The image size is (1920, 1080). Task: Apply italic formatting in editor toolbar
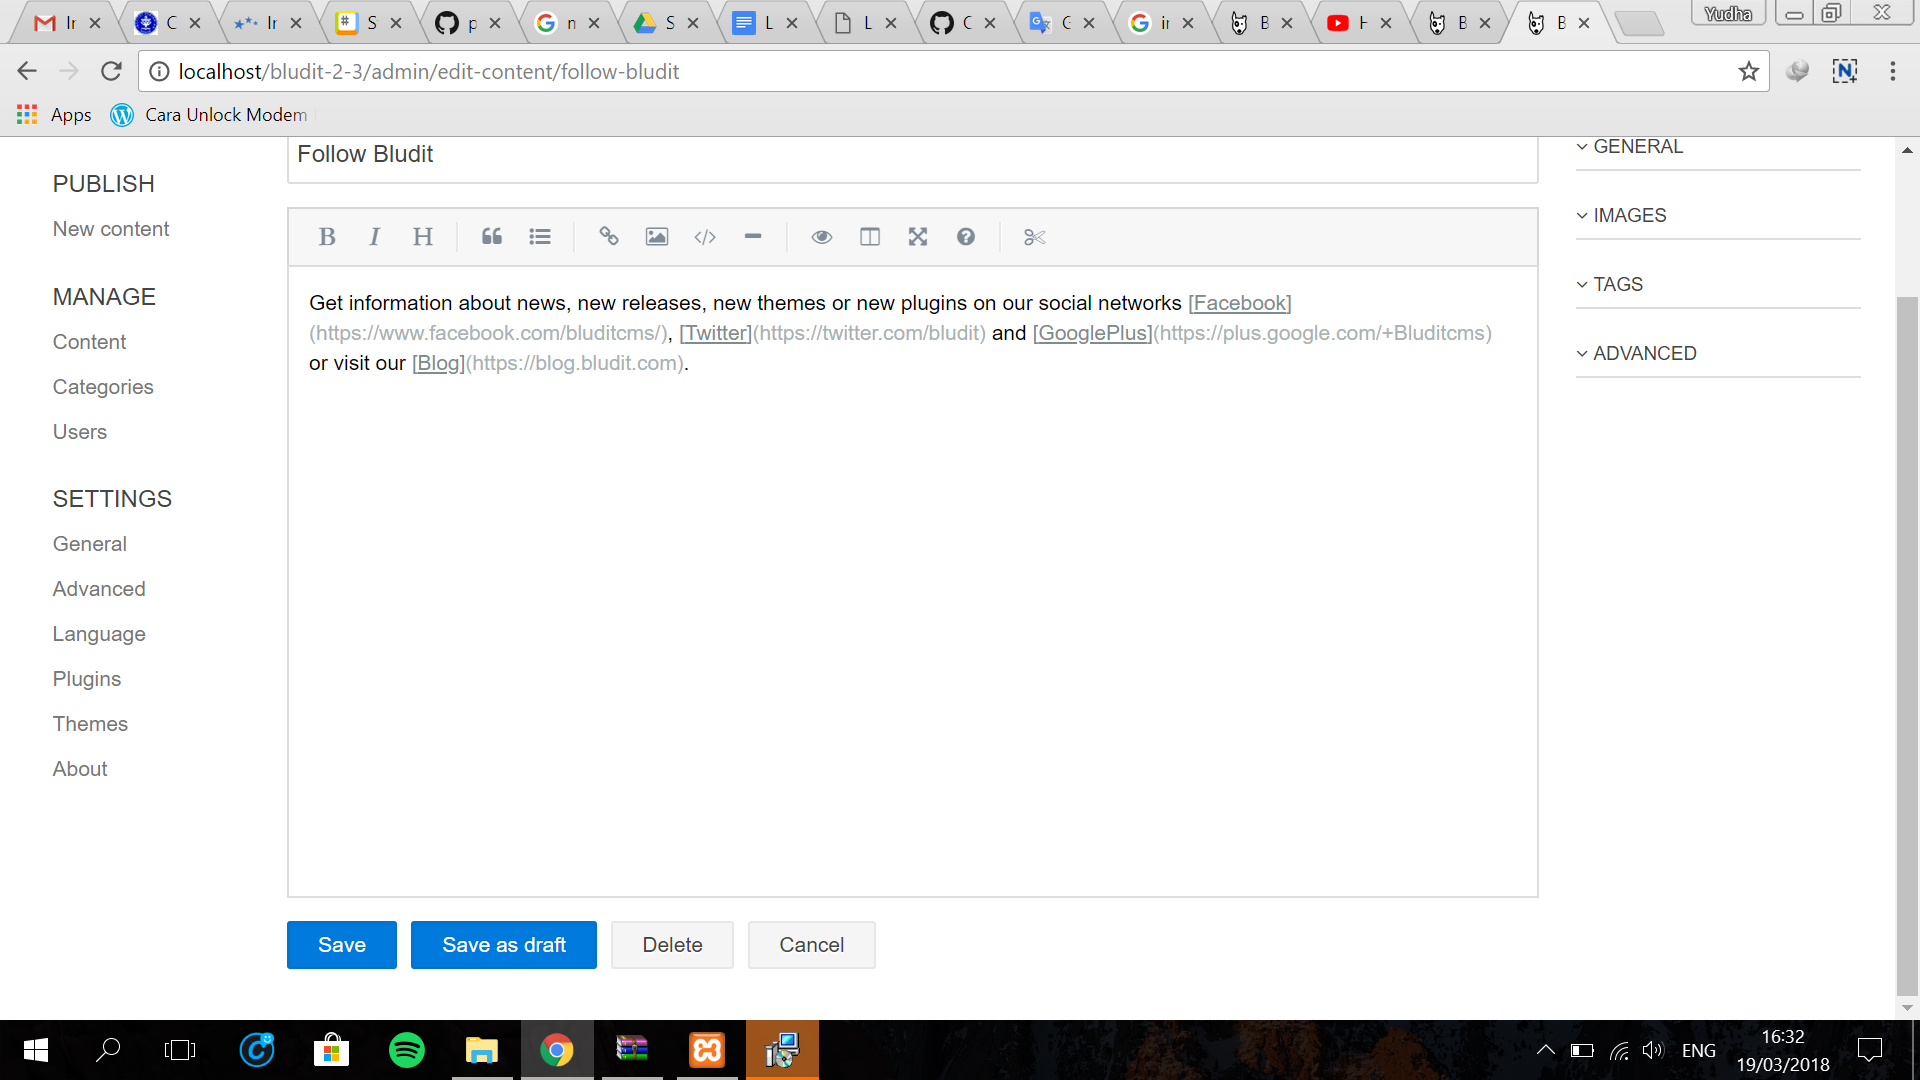pyautogui.click(x=374, y=237)
